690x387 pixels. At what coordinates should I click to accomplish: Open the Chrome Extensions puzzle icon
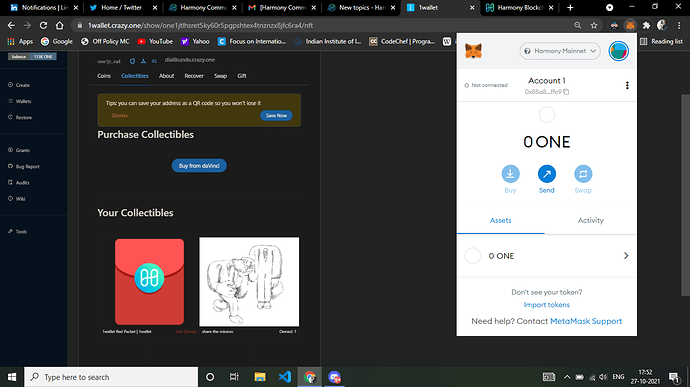(x=646, y=26)
